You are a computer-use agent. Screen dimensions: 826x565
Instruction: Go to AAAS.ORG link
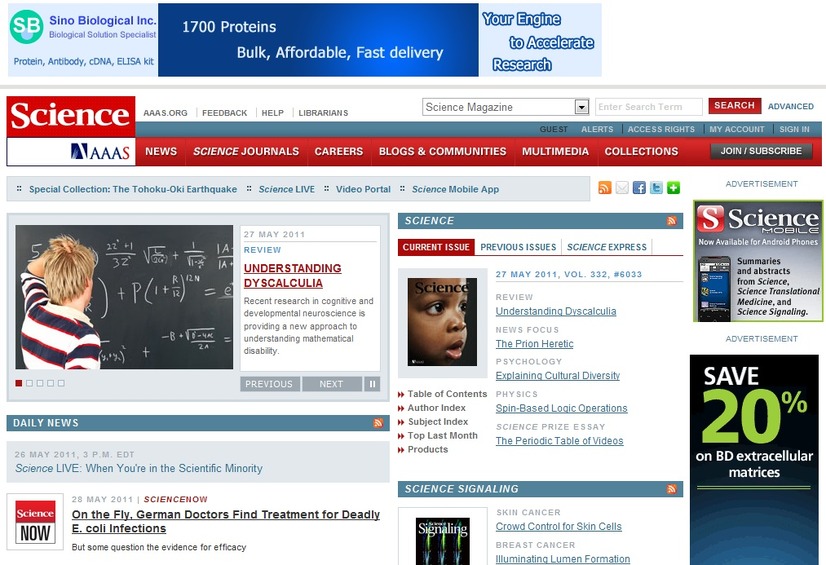[165, 113]
